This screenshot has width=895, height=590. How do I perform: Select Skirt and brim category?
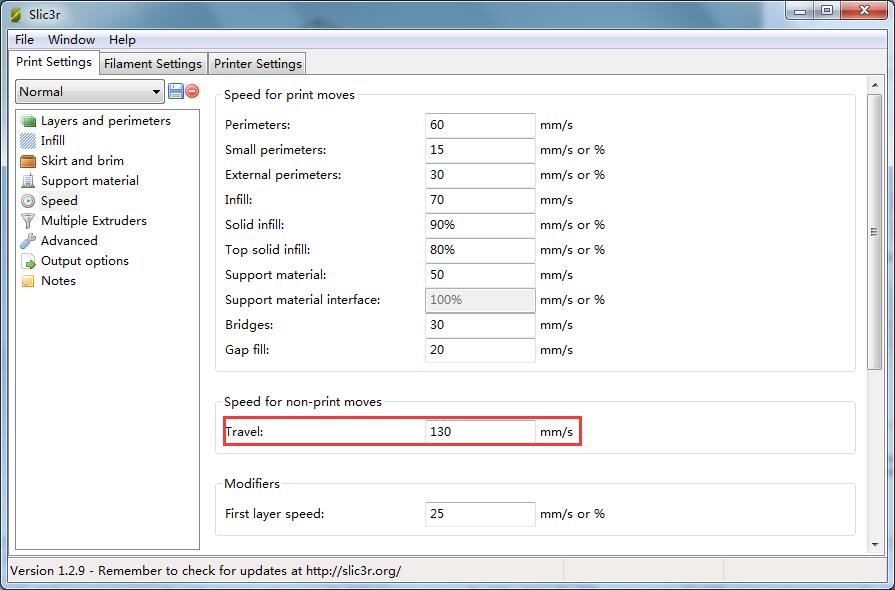82,161
